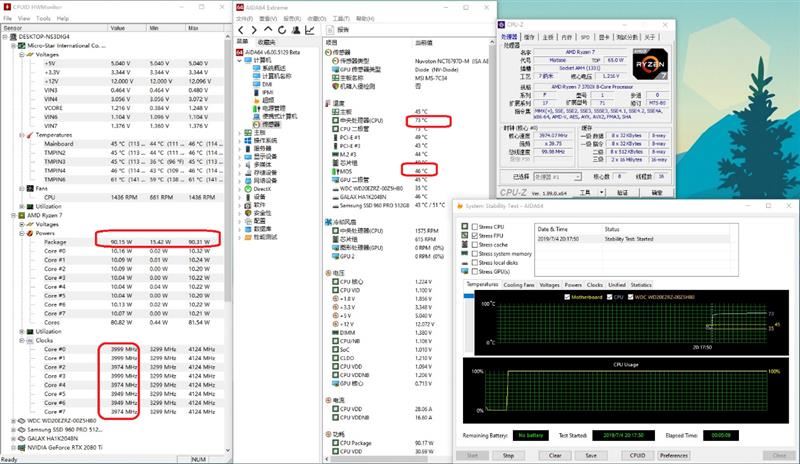The width and height of the screenshot is (800, 464).
Task: Collapse the DESKTOP-NS3DIG4 tree node
Action: coord(5,37)
